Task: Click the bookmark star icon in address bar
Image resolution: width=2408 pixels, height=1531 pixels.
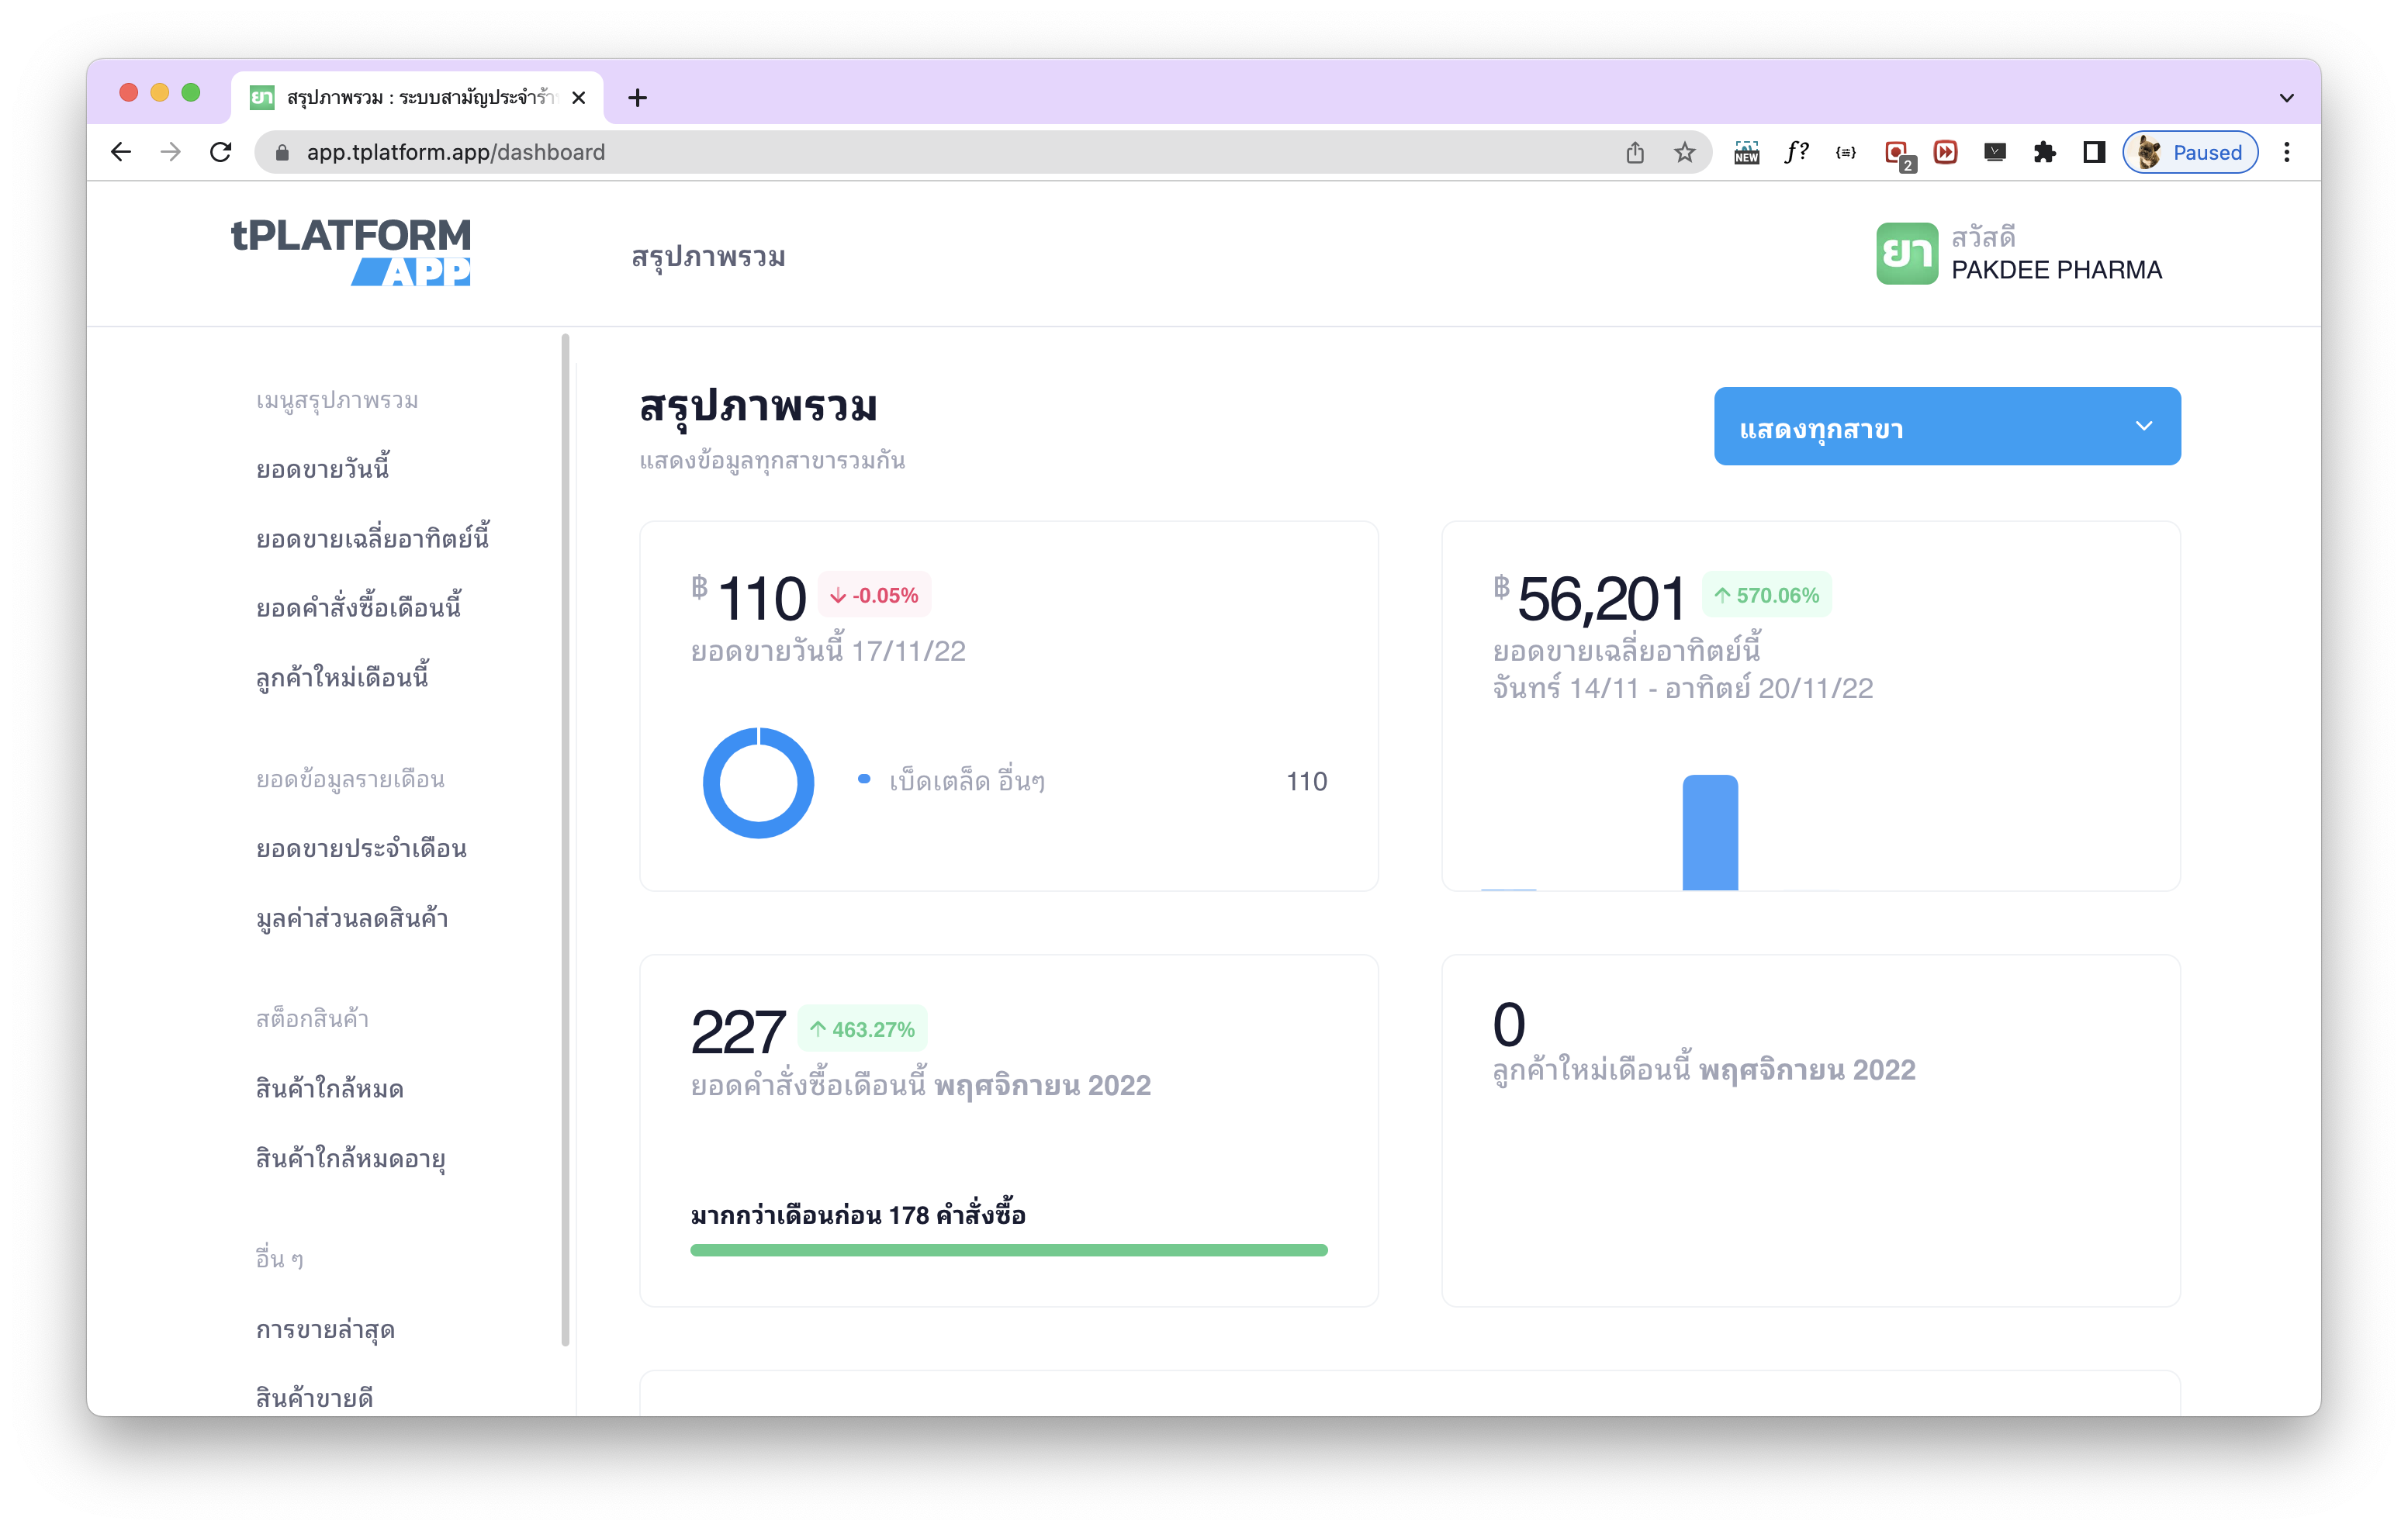Action: tap(1685, 152)
